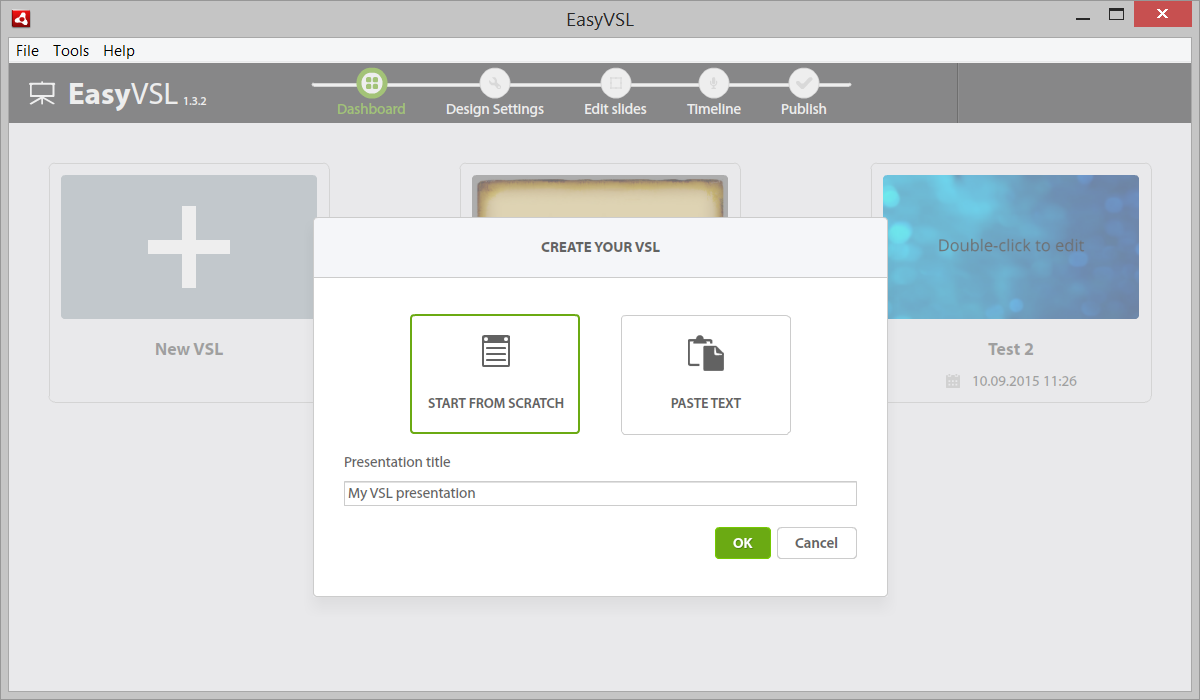The image size is (1200, 700).
Task: Select the parchment-style VSL thumbnail
Action: [600, 196]
